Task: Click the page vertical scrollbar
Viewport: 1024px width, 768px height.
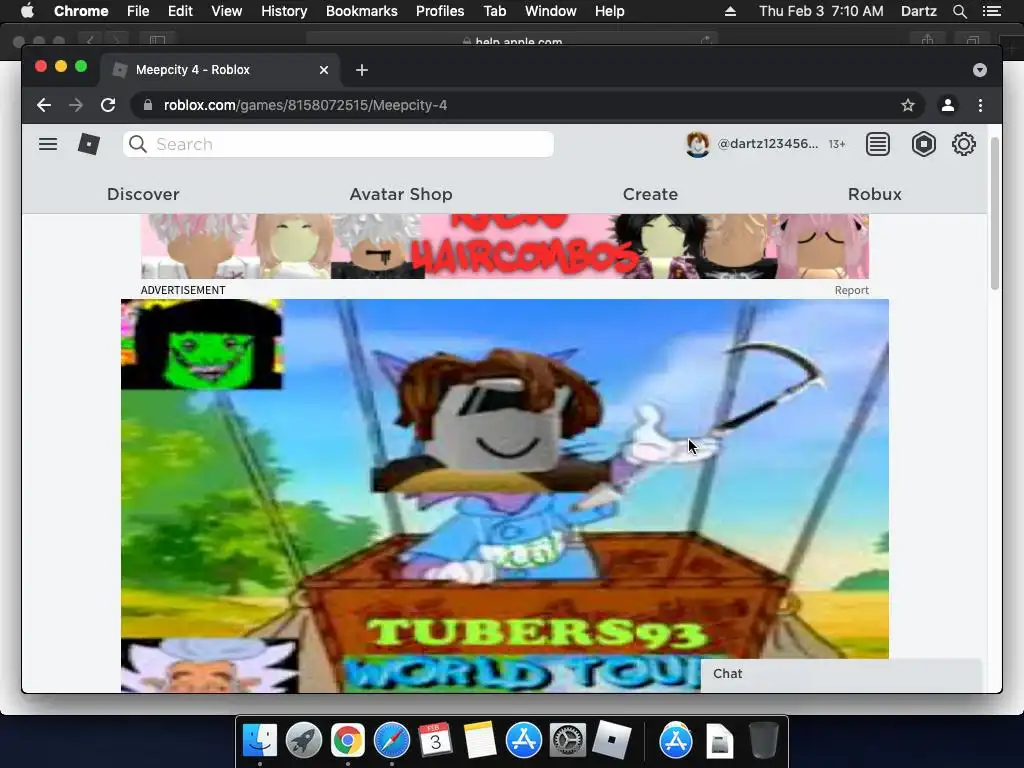Action: coord(995,214)
